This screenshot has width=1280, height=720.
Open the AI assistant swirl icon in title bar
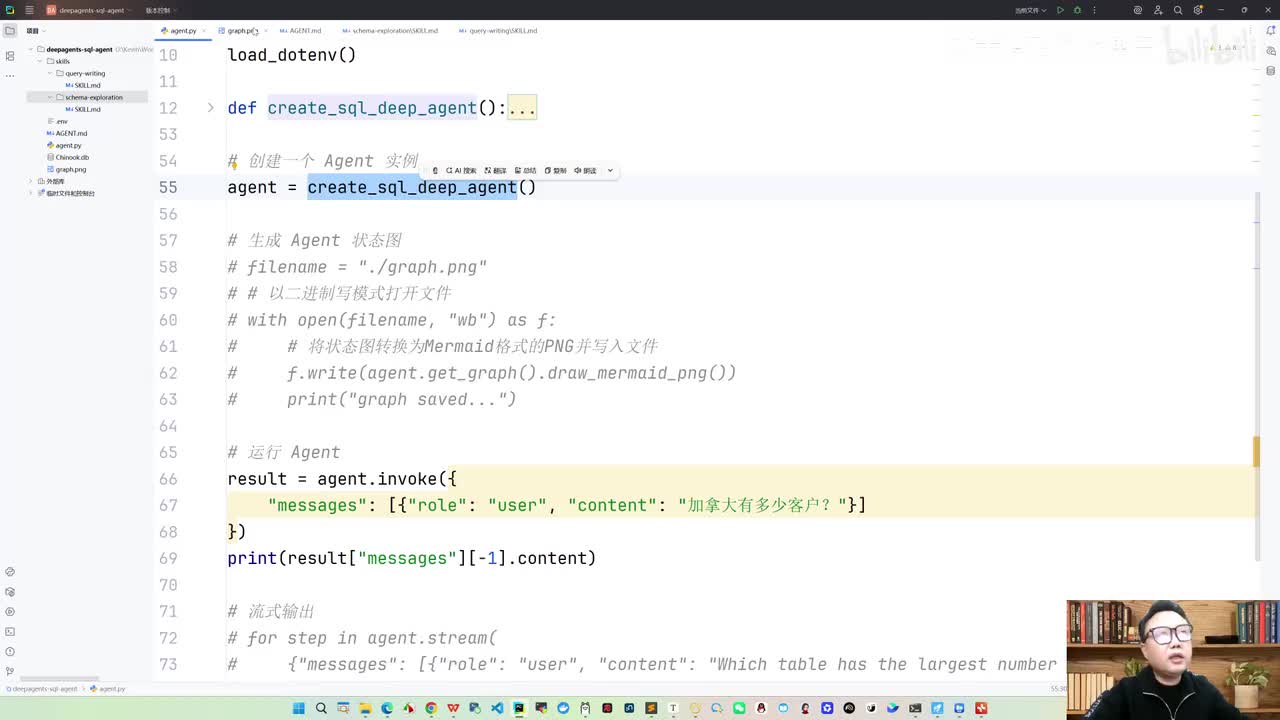pyautogui.click(x=1137, y=10)
